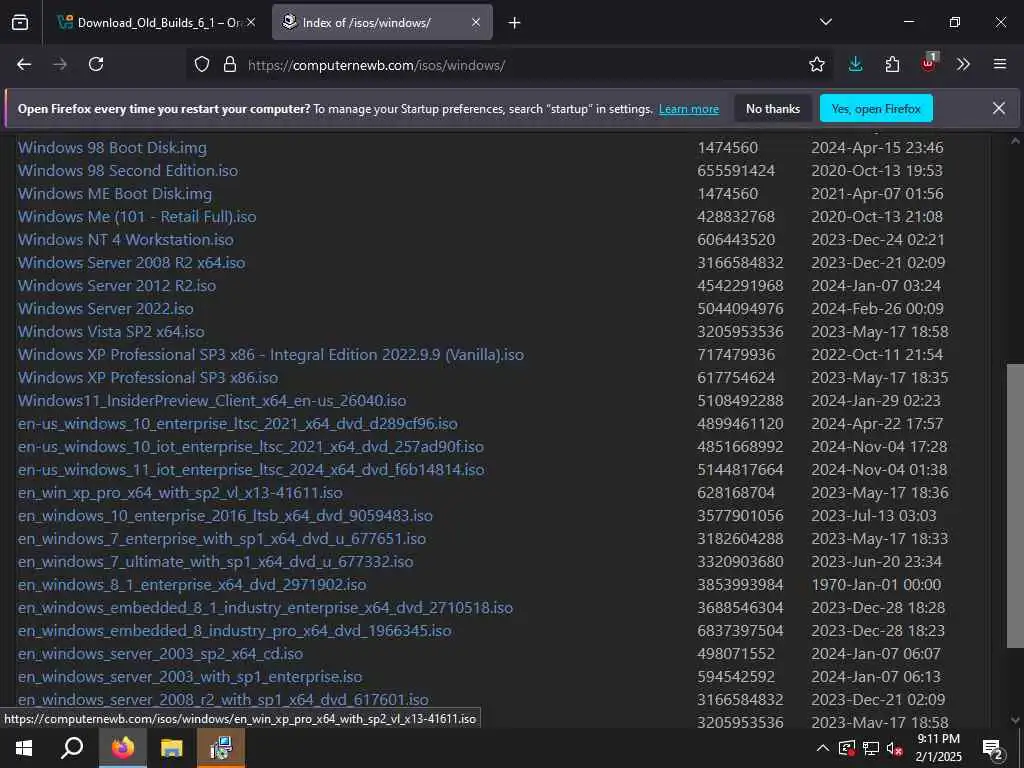Close the Download_Old_Builds_6_1 tab

point(251,22)
